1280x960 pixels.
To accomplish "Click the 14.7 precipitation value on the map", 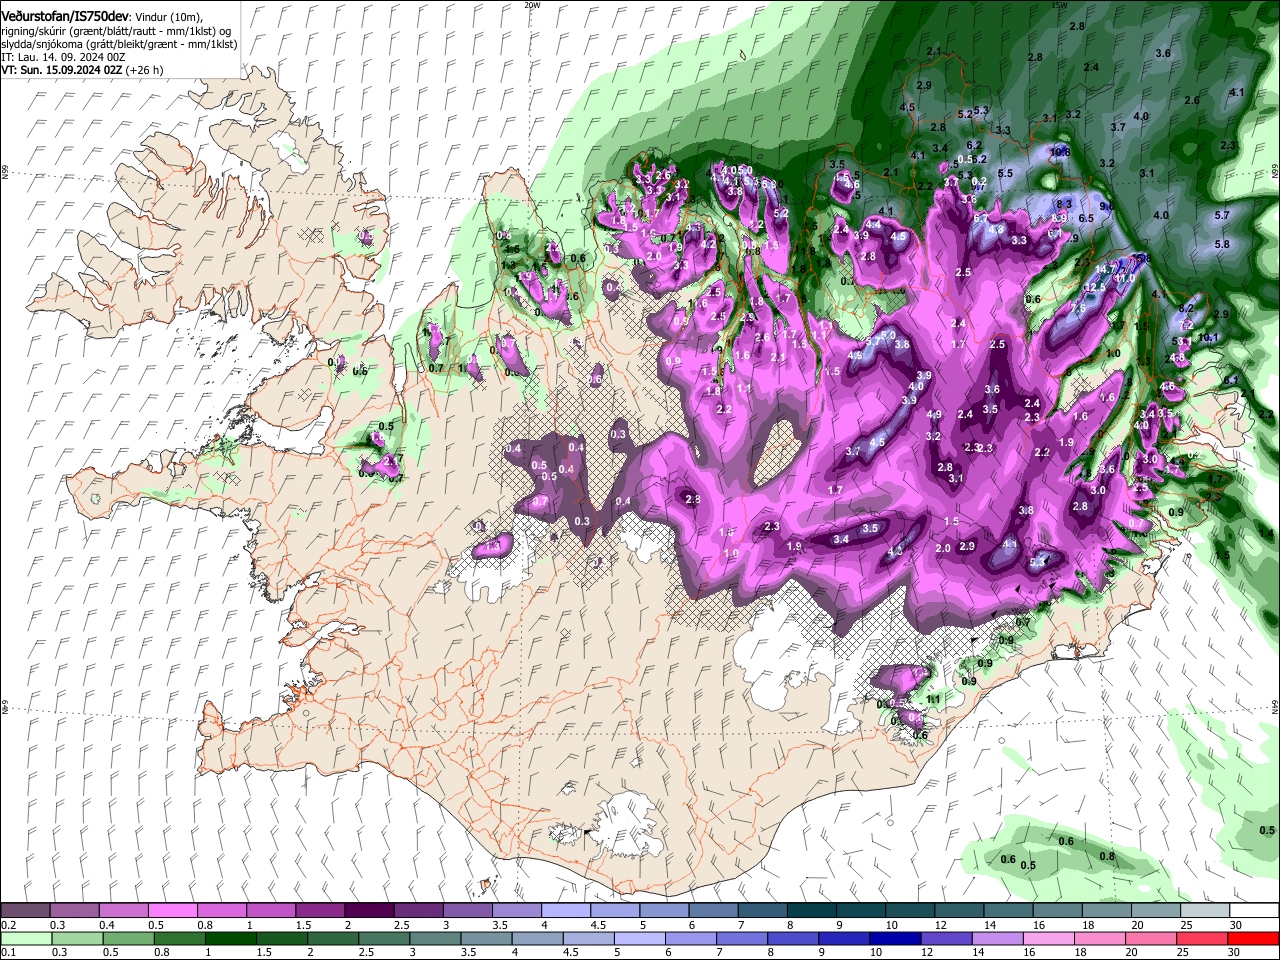I will pyautogui.click(x=1105, y=270).
